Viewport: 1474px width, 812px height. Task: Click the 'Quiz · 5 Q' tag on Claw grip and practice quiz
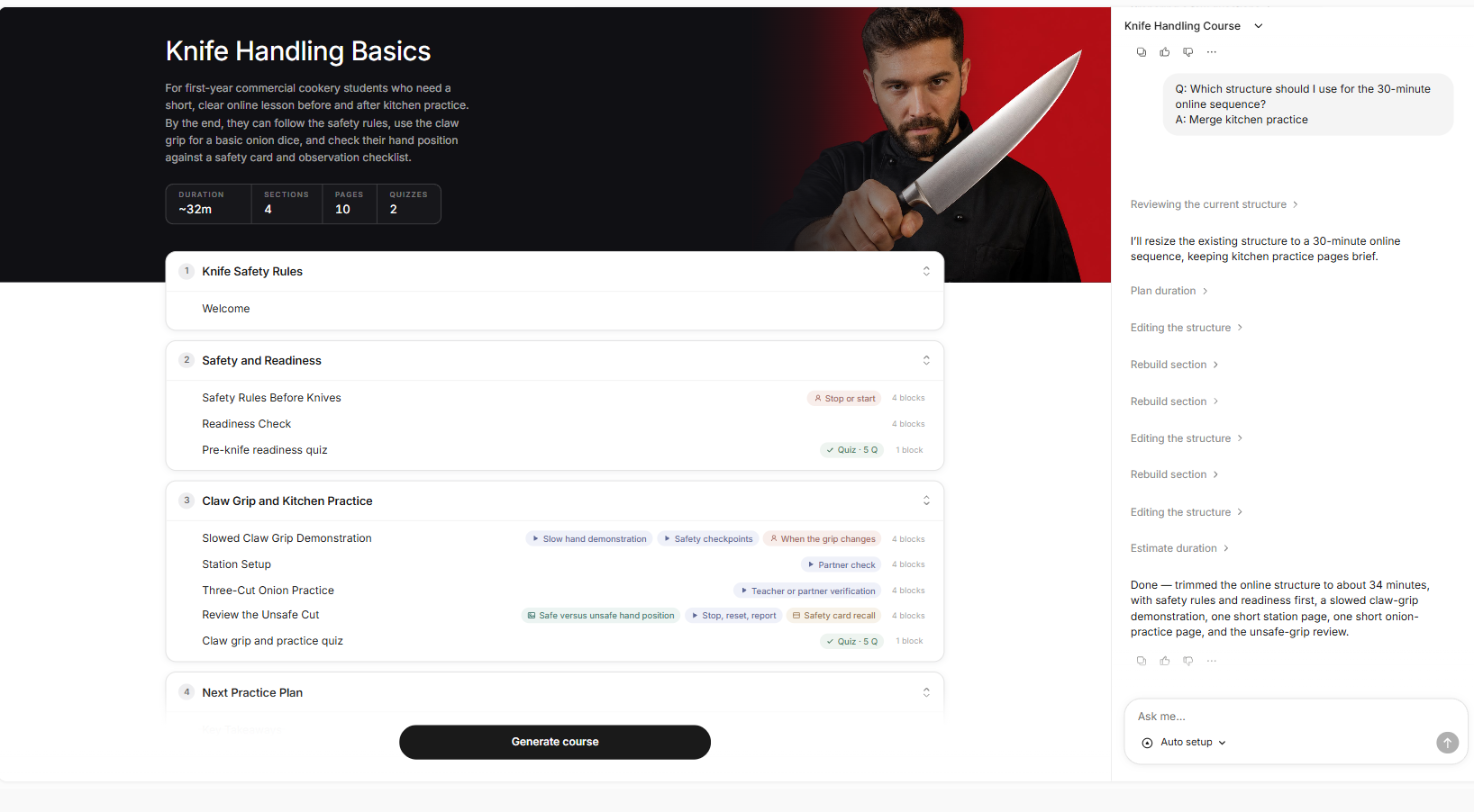[x=852, y=641]
